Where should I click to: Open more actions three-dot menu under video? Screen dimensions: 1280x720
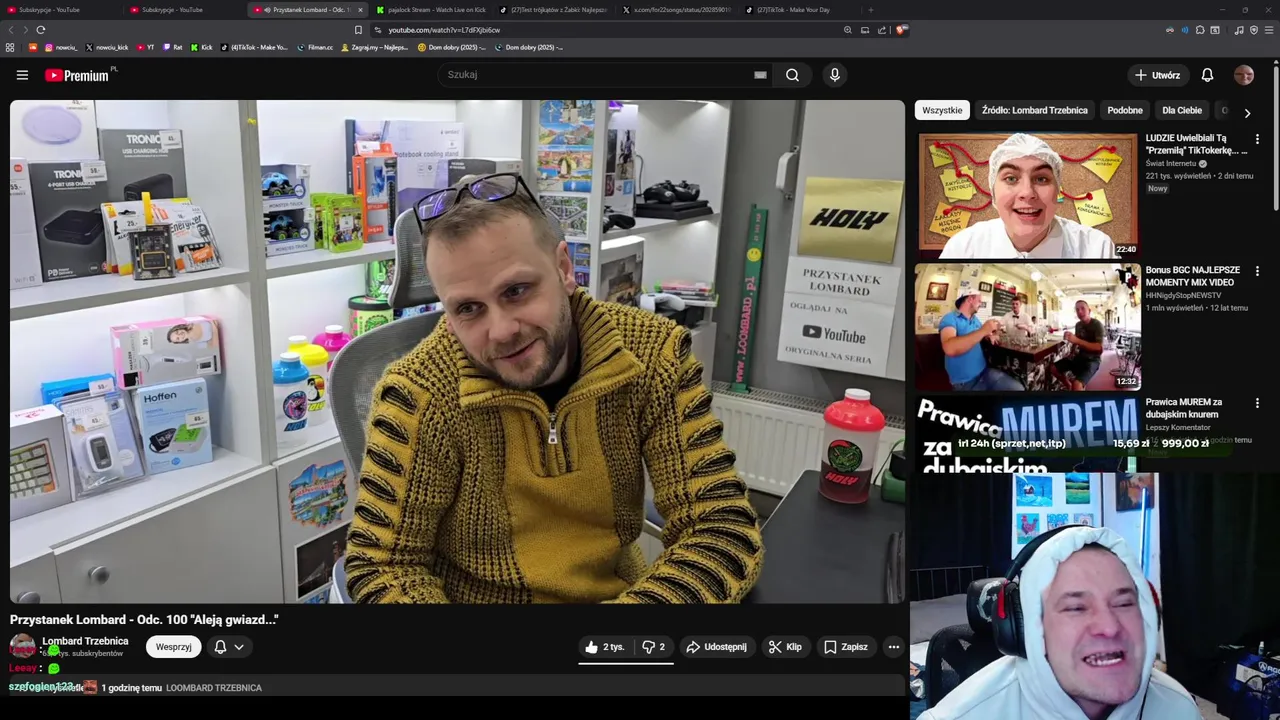[894, 647]
